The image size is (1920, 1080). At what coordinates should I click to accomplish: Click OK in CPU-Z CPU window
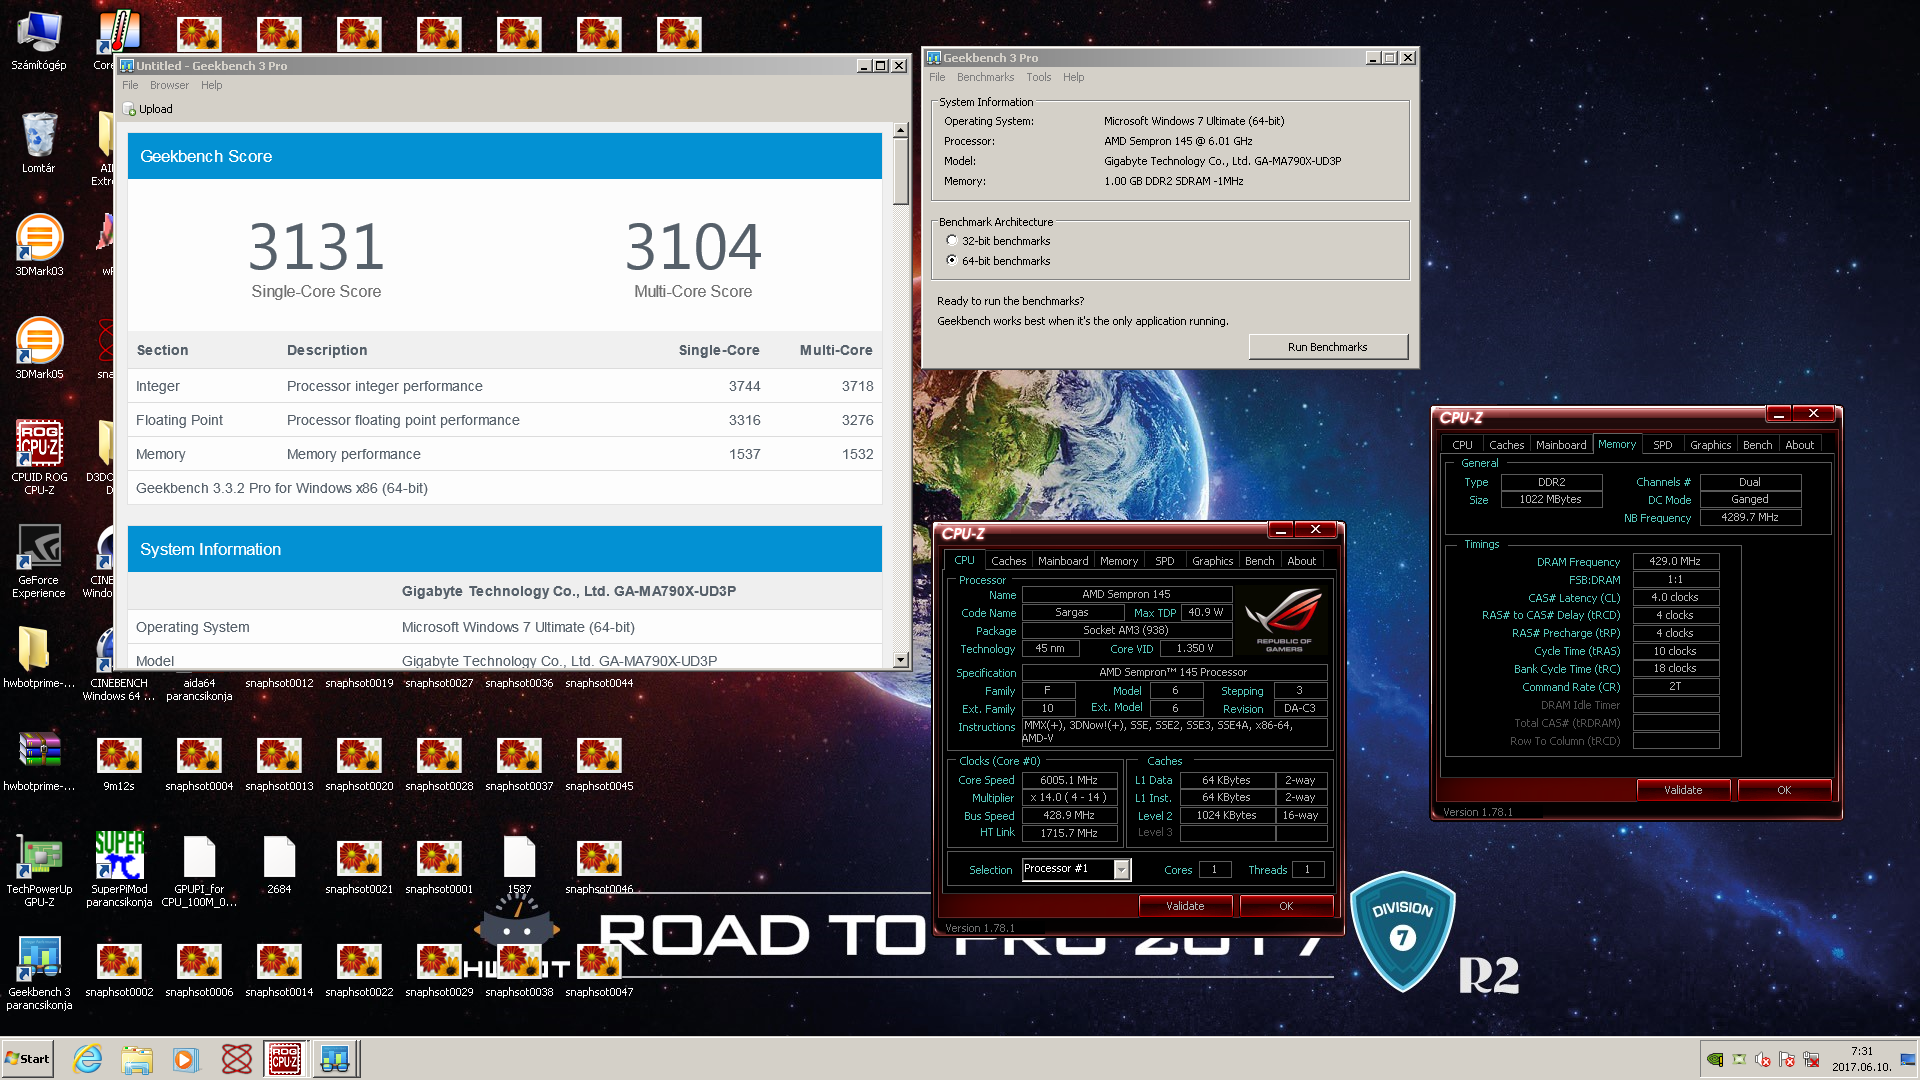click(x=1286, y=906)
